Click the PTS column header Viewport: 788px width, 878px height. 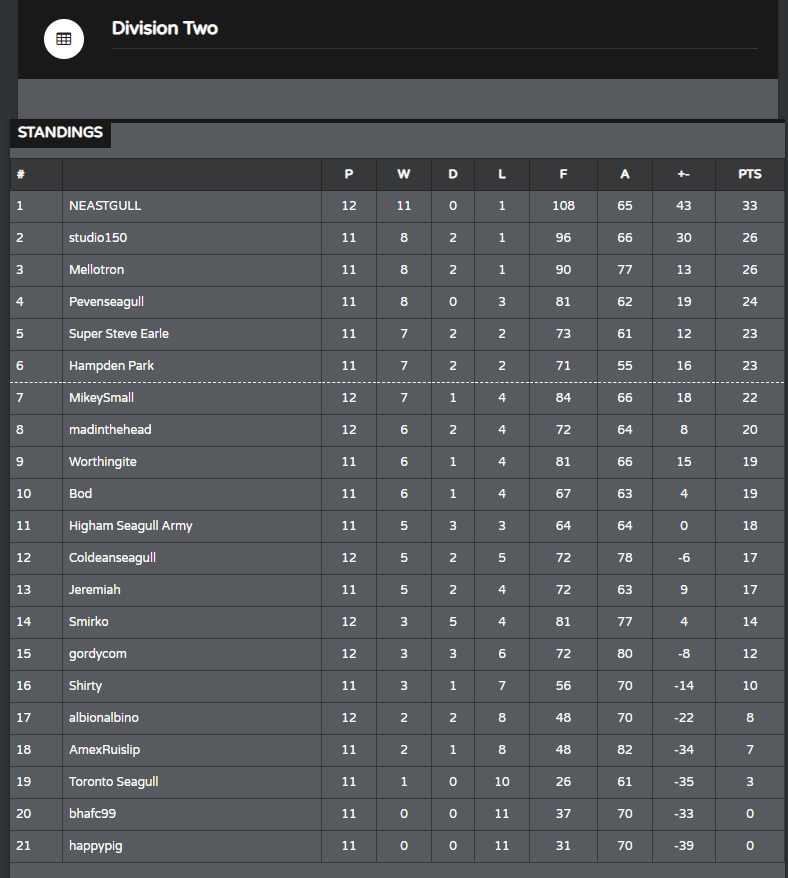749,174
